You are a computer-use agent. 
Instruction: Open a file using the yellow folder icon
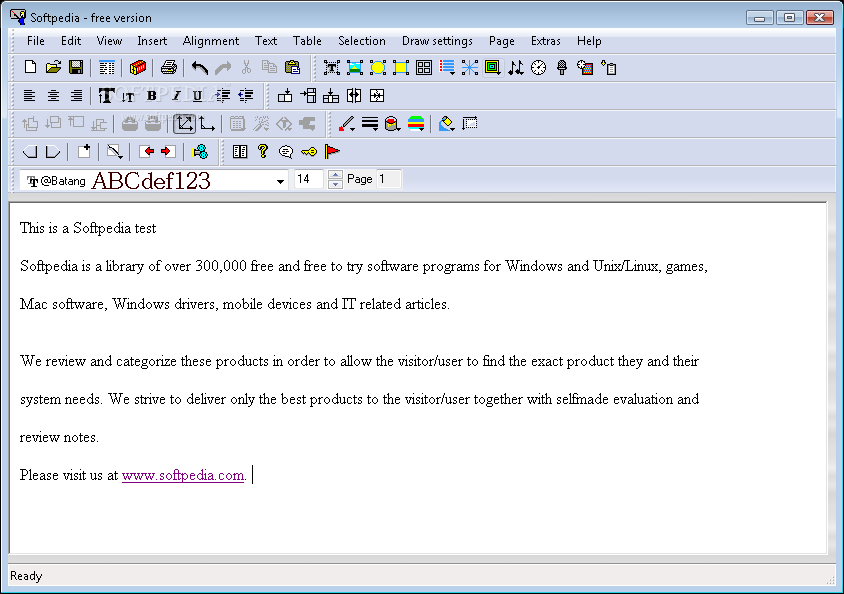[53, 67]
